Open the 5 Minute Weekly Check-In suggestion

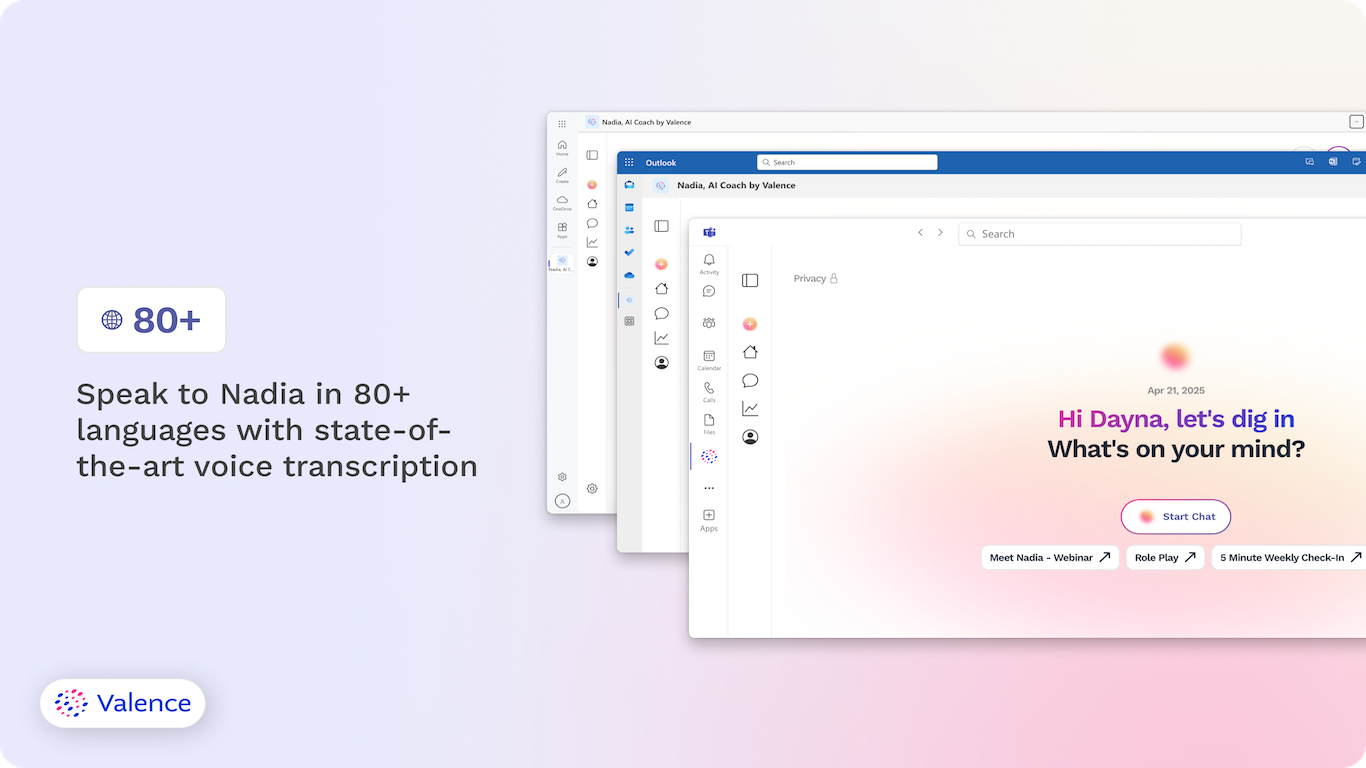tap(1289, 557)
